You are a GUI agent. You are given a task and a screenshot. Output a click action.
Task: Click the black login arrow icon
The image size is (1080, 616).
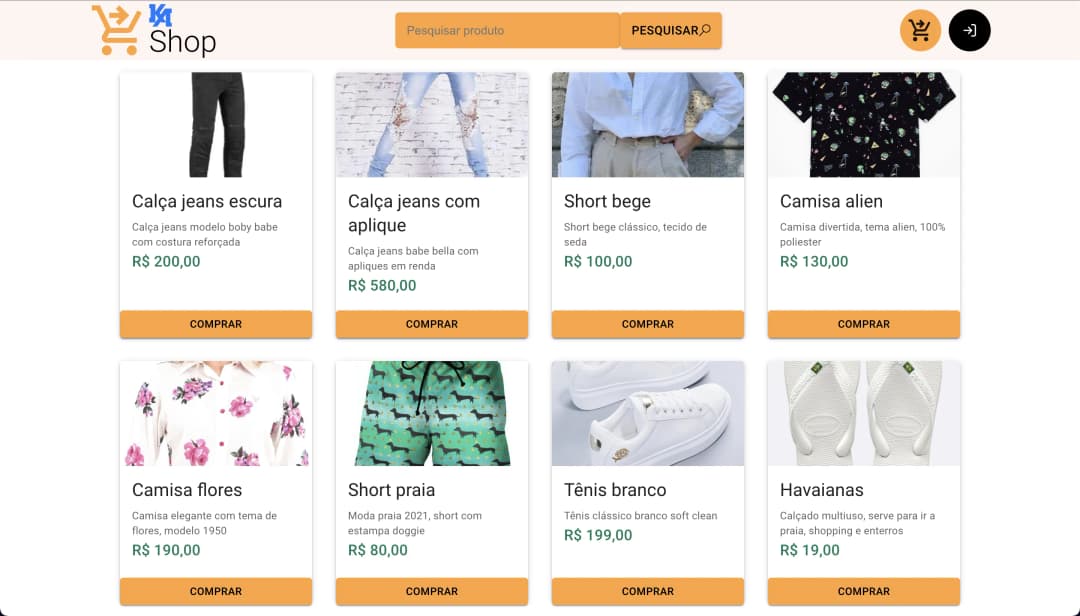coord(969,30)
